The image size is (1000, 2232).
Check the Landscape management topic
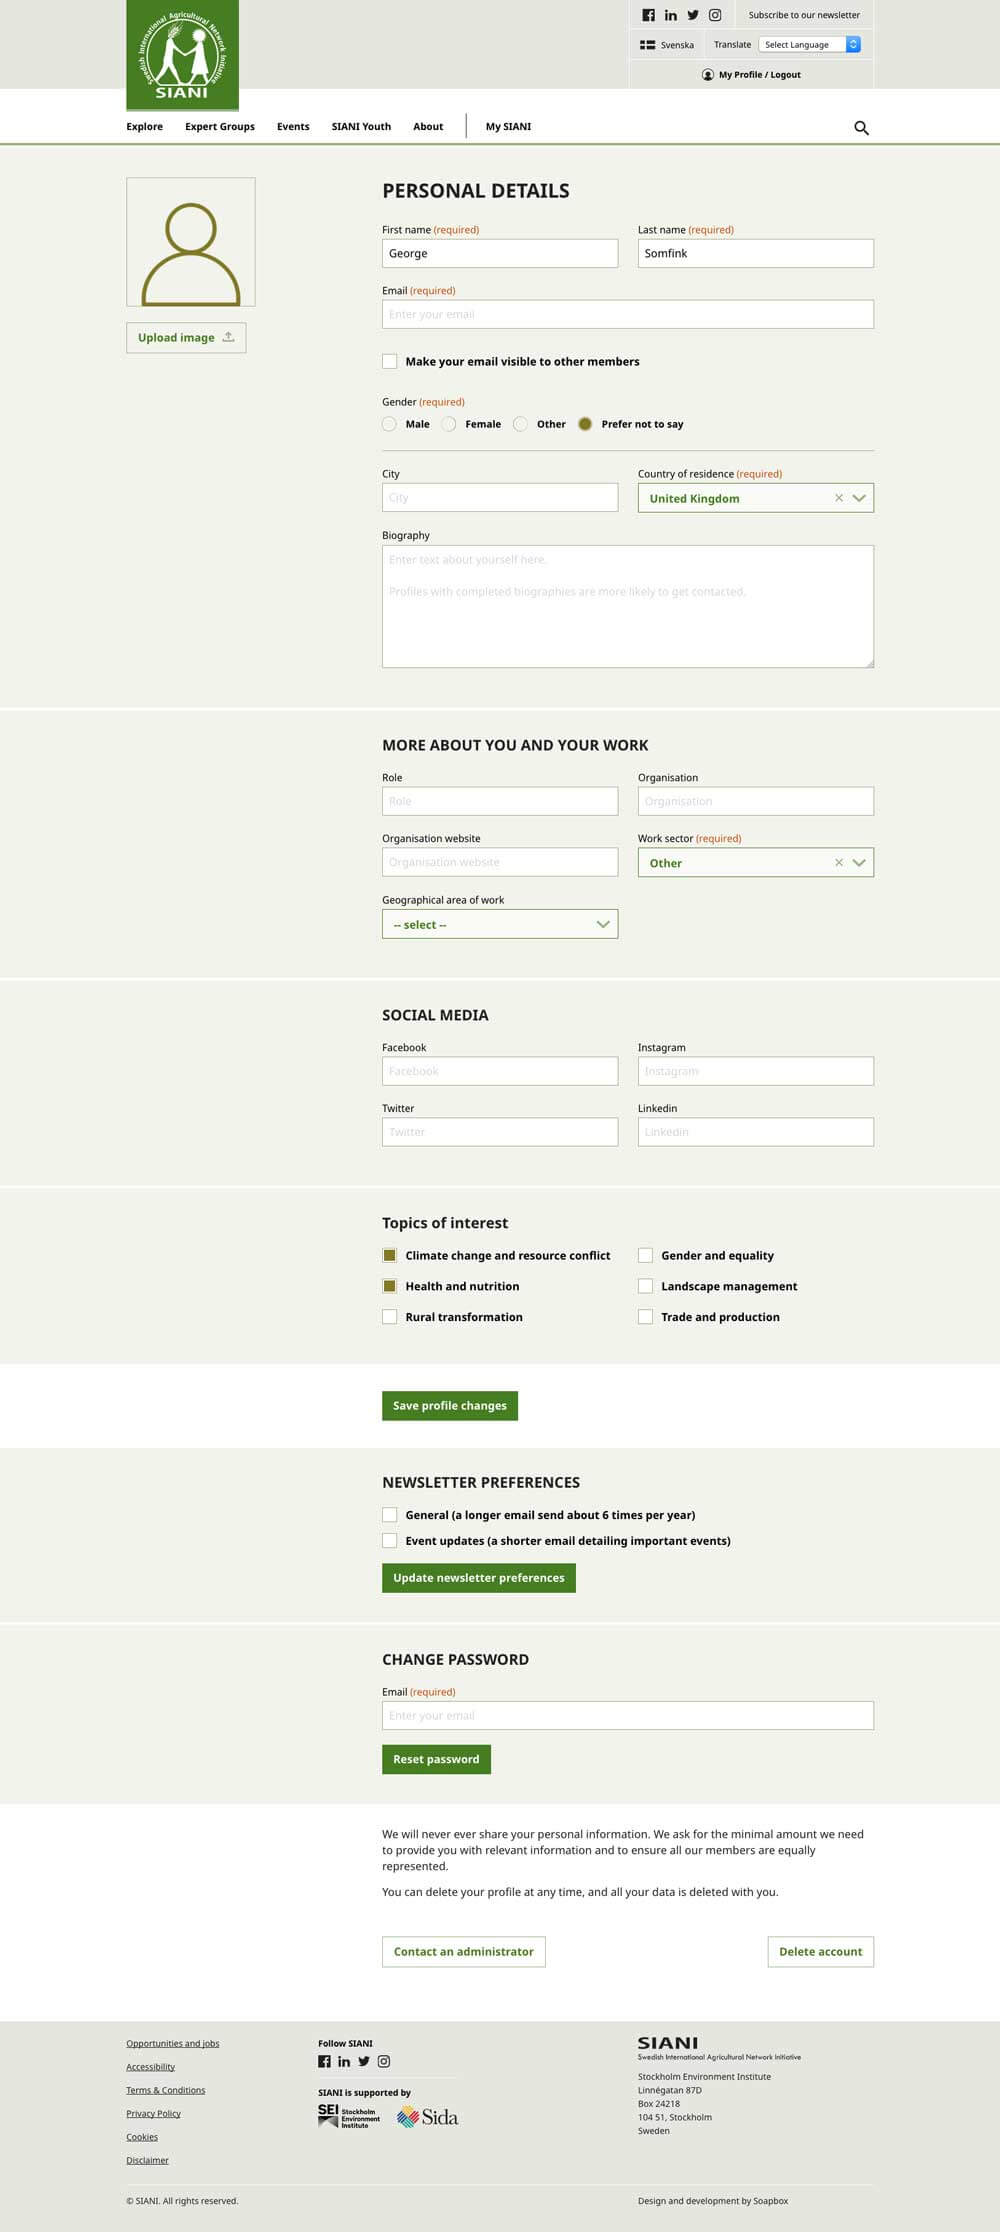646,1286
